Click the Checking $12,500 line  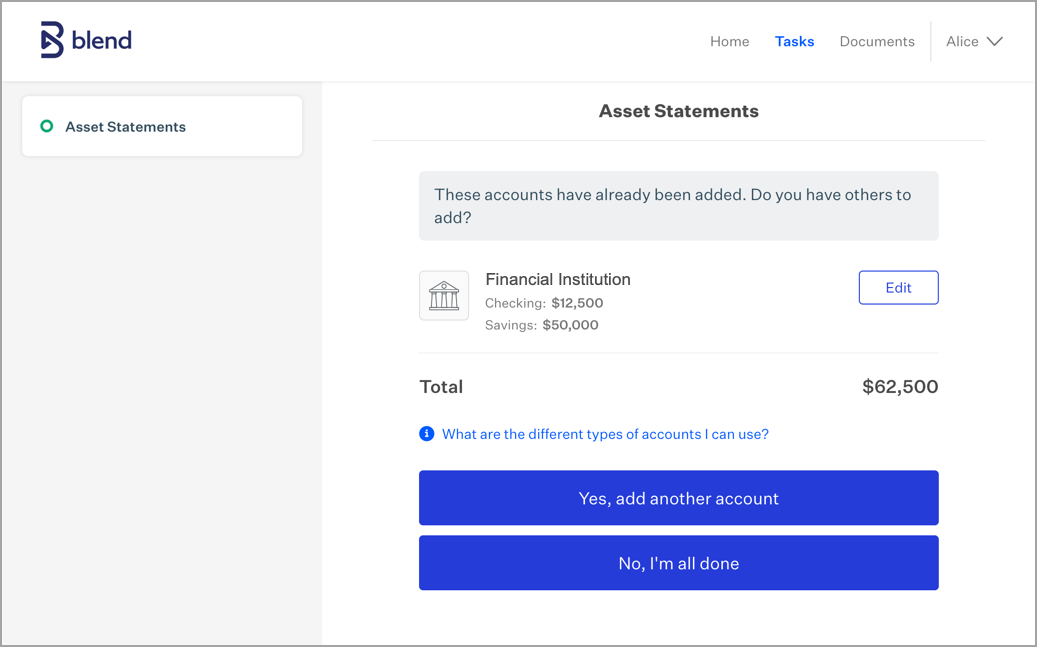click(x=544, y=303)
